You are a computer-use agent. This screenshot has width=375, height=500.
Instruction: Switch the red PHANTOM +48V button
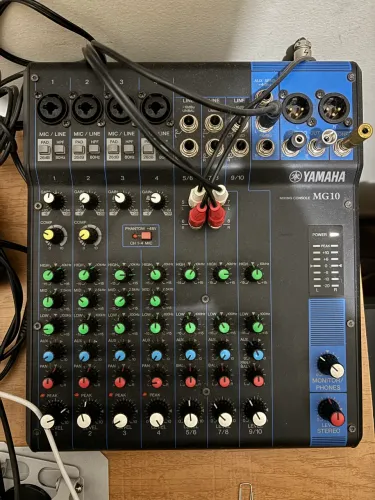146,236
